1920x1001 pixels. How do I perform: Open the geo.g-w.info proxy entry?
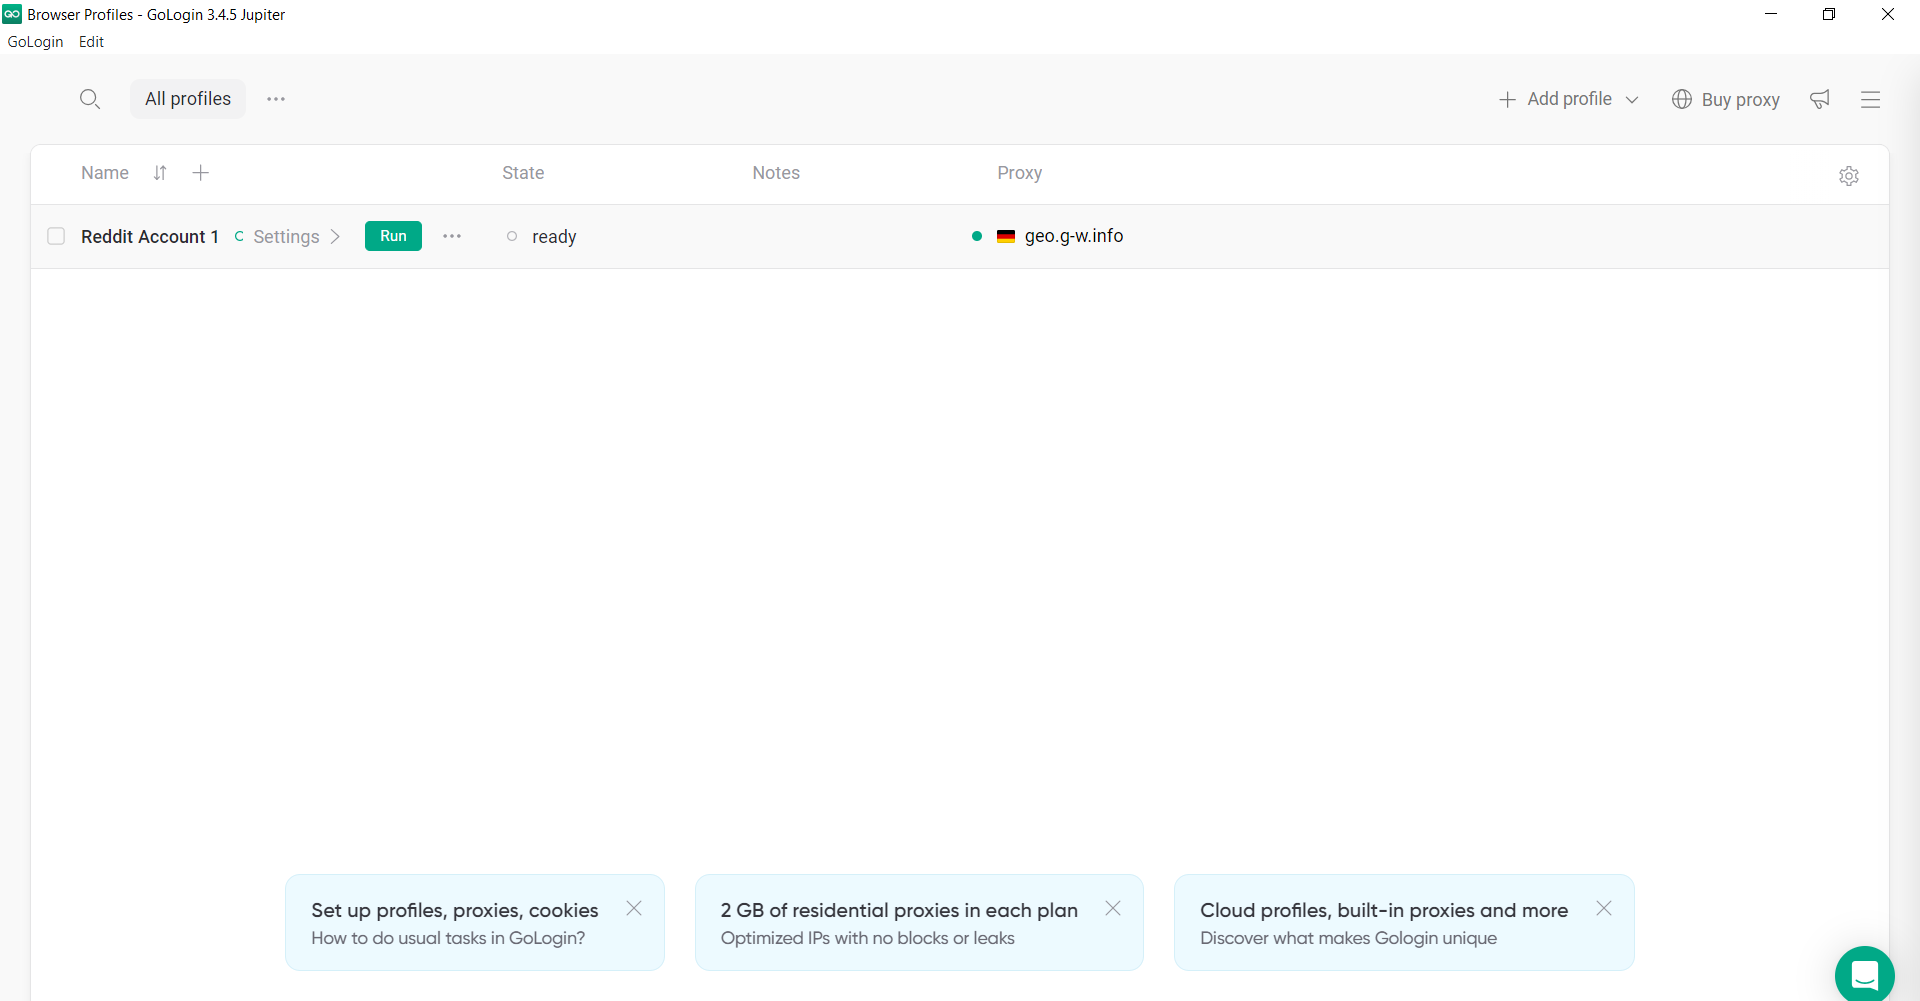tap(1074, 236)
